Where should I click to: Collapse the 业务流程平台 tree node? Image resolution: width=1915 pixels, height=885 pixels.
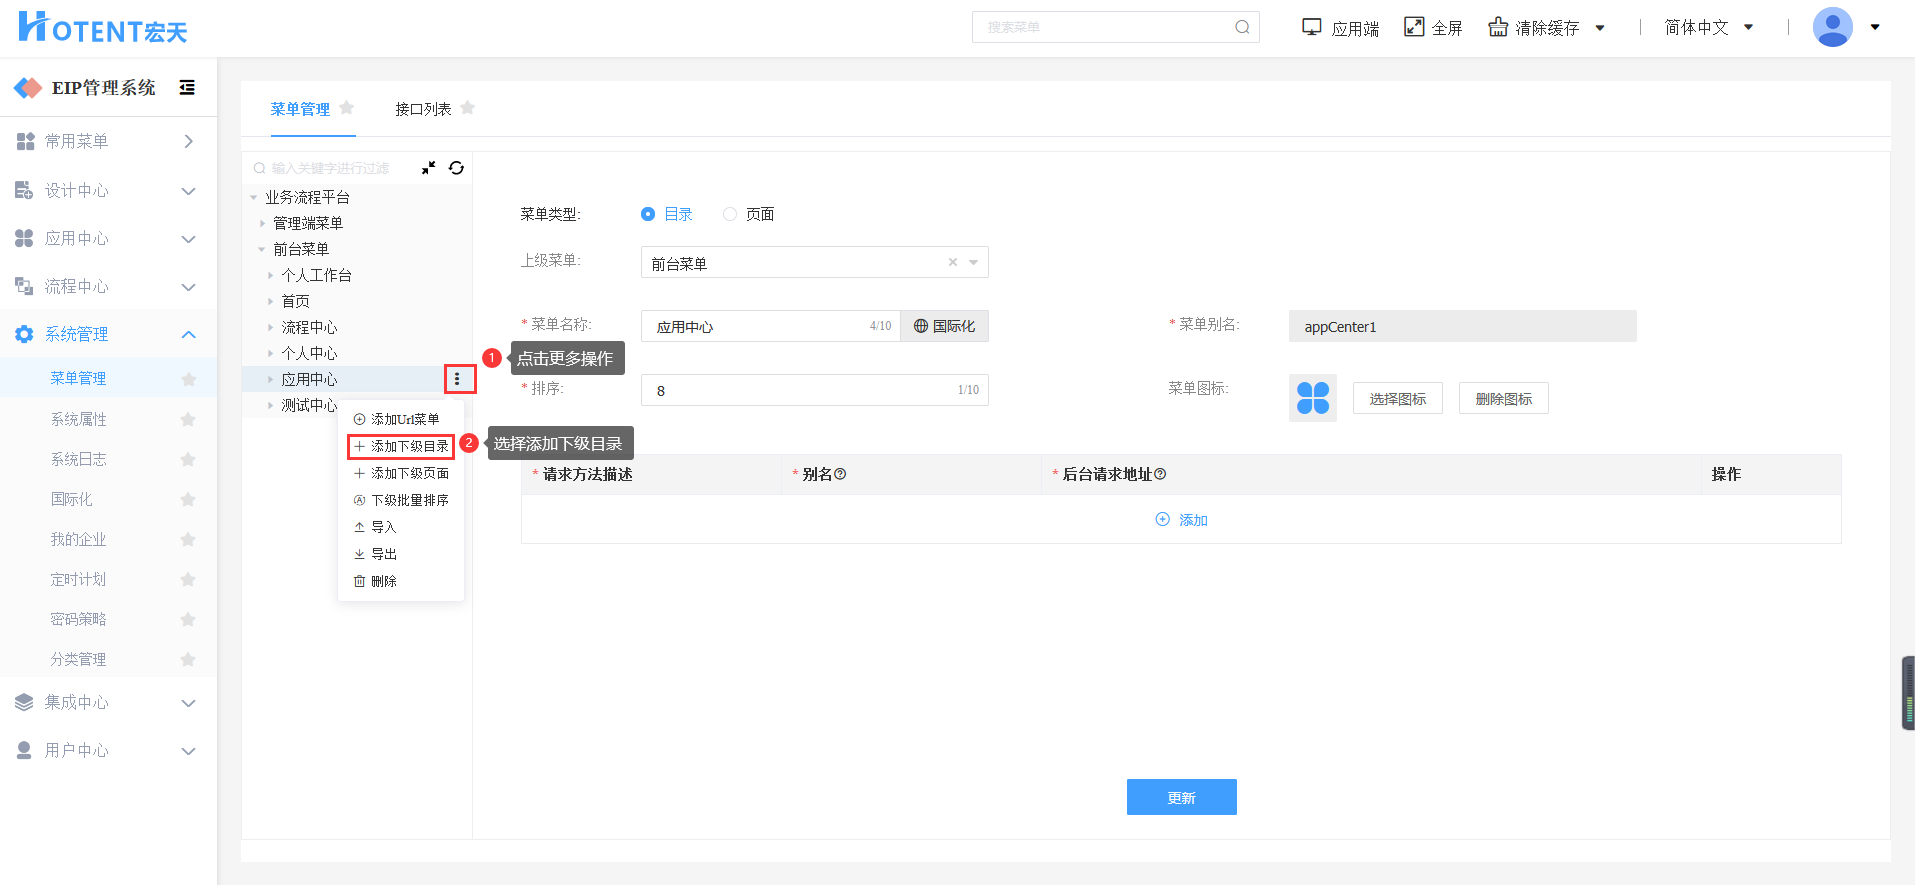click(254, 198)
